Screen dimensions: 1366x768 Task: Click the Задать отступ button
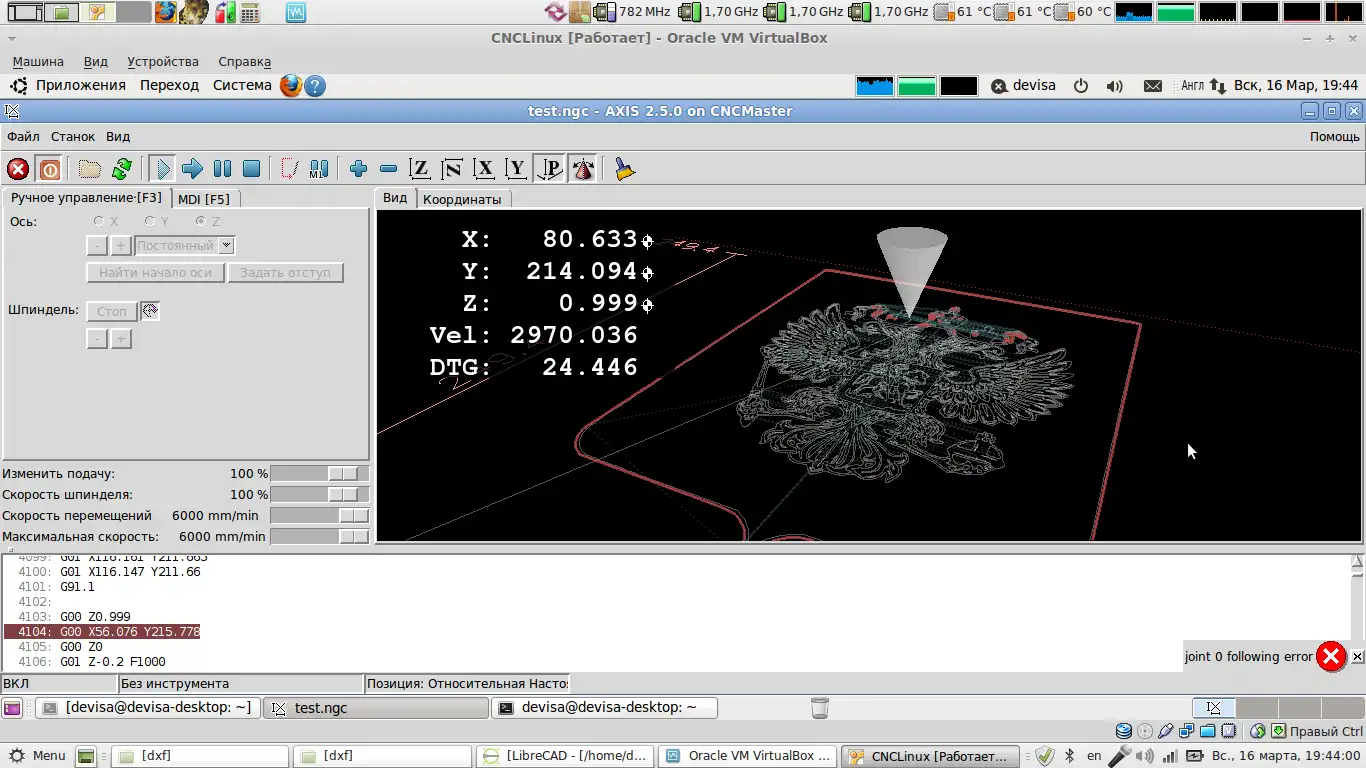[285, 272]
